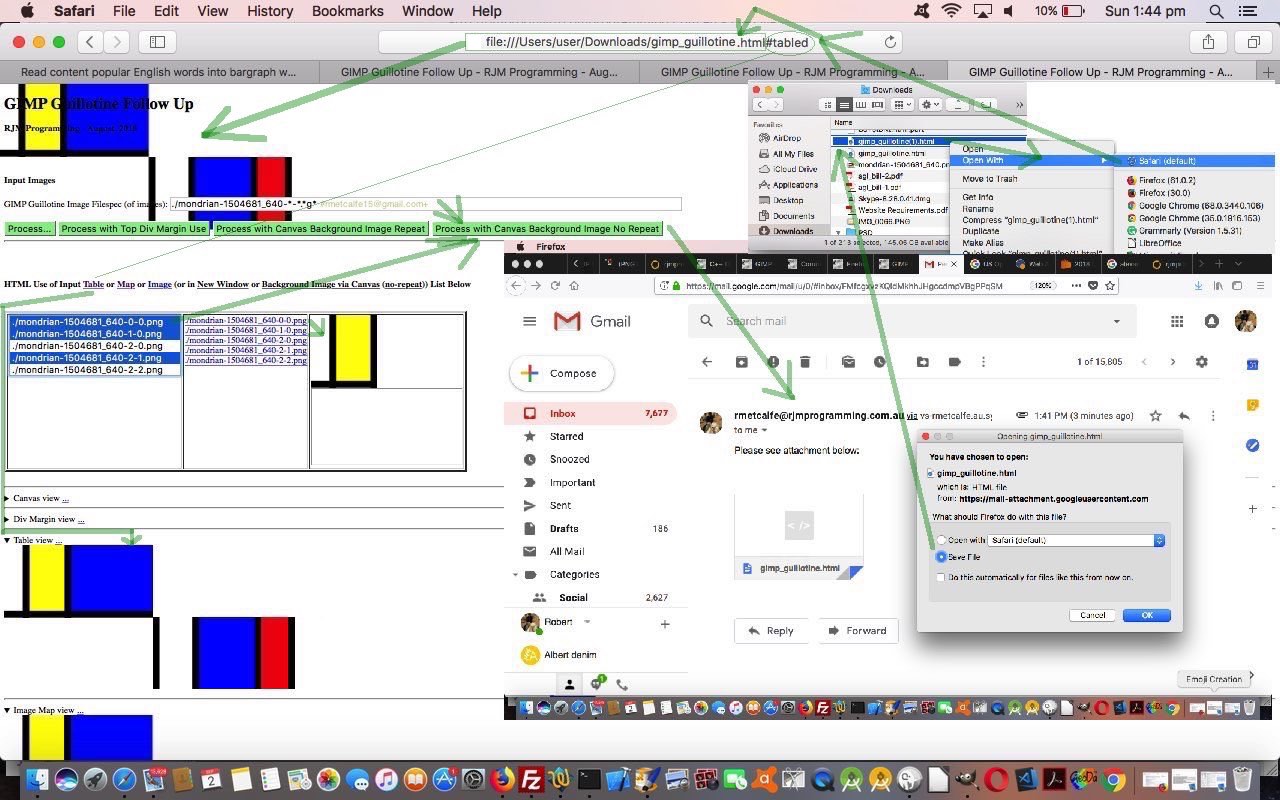Click Safari's reload page icon
Image resolution: width=1280 pixels, height=800 pixels.
click(890, 42)
